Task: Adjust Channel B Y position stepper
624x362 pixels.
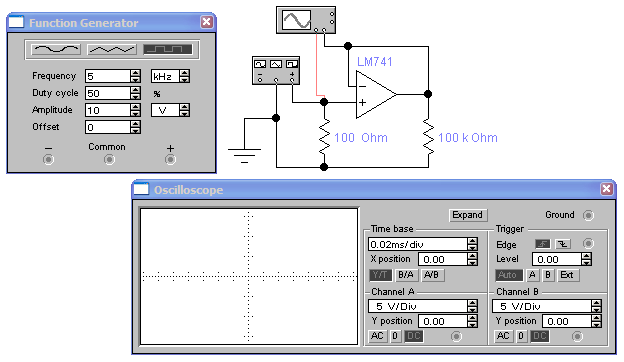Action: (x=596, y=321)
